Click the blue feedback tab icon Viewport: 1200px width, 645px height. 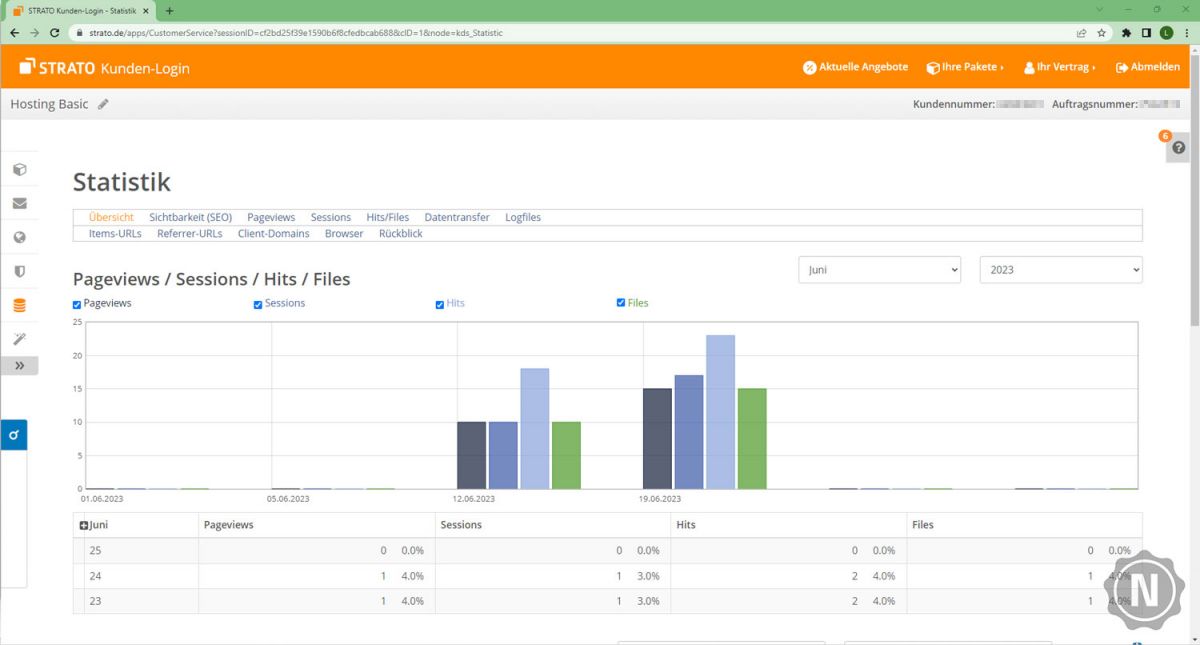(13, 435)
